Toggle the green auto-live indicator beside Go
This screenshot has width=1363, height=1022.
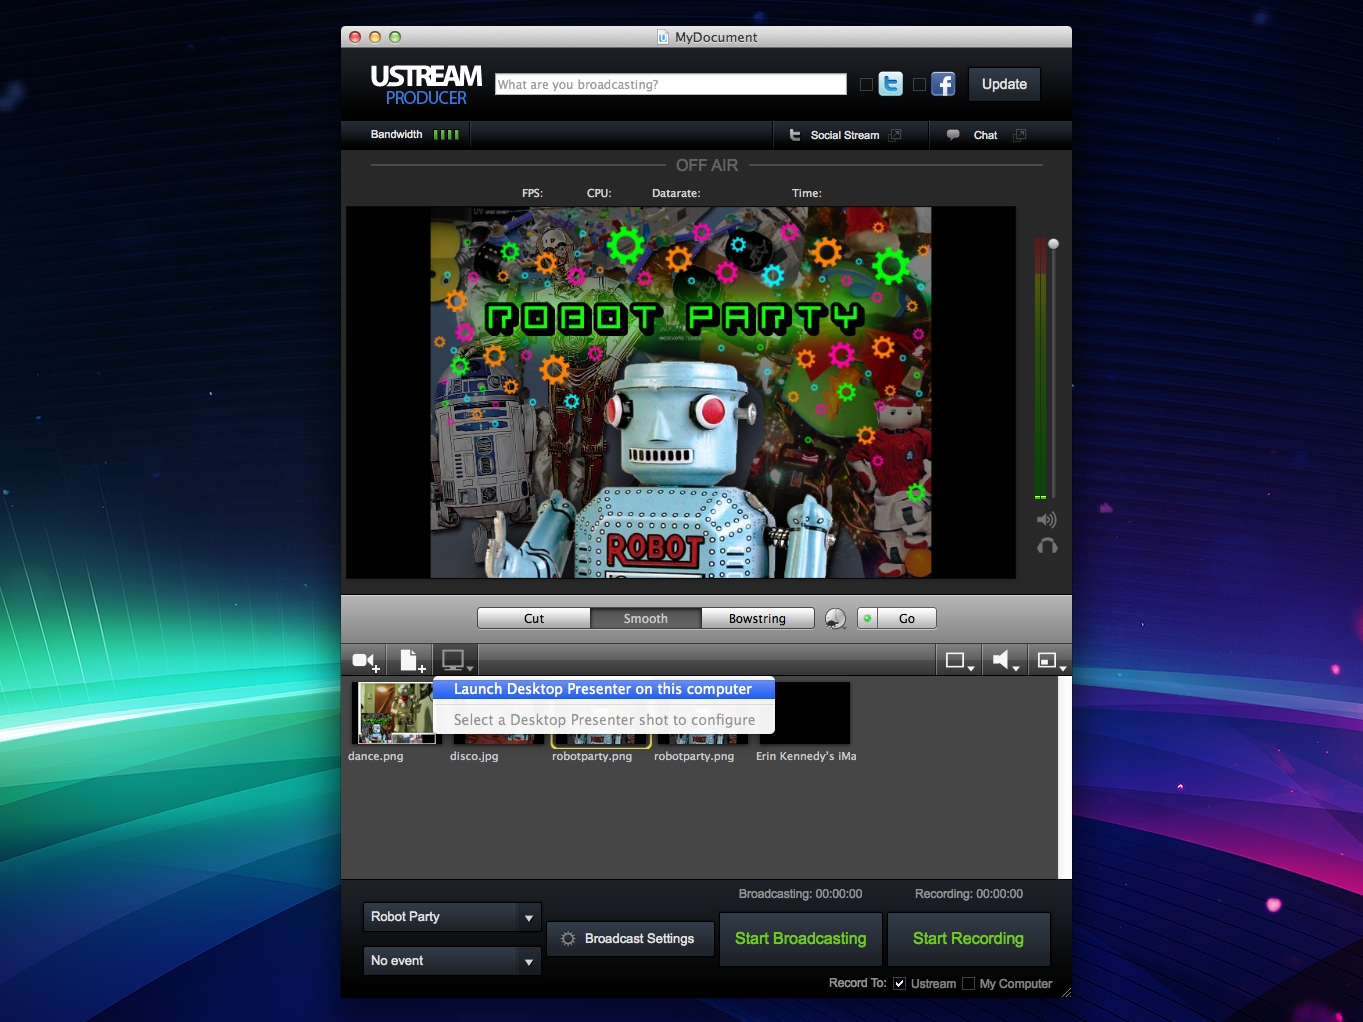tap(868, 619)
